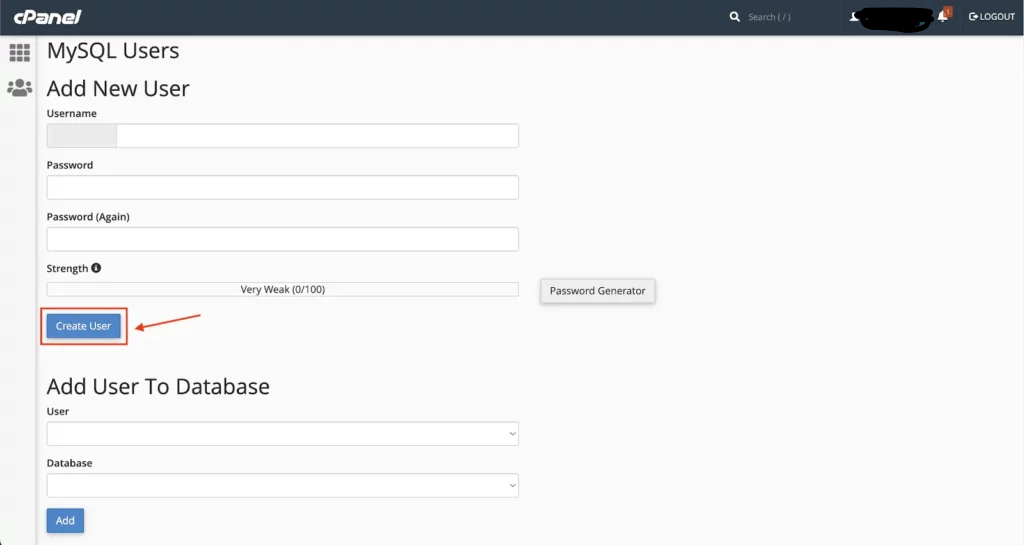Focus the Search field in header

pos(769,17)
